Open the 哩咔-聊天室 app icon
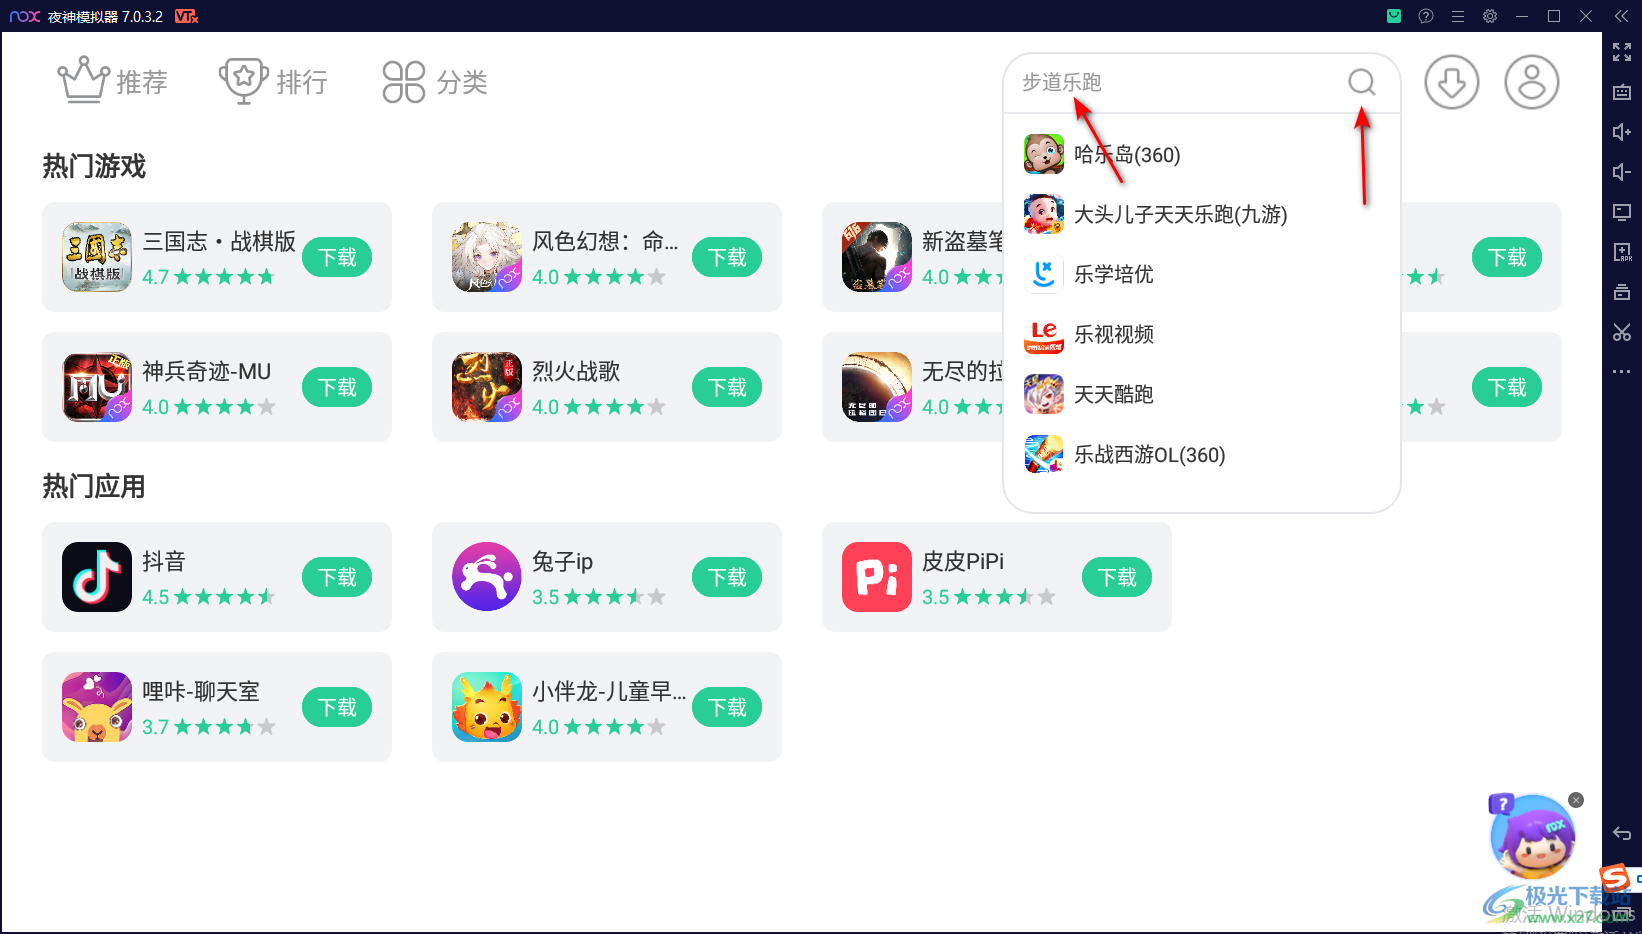Screen dimensions: 1642x934 tap(97, 707)
